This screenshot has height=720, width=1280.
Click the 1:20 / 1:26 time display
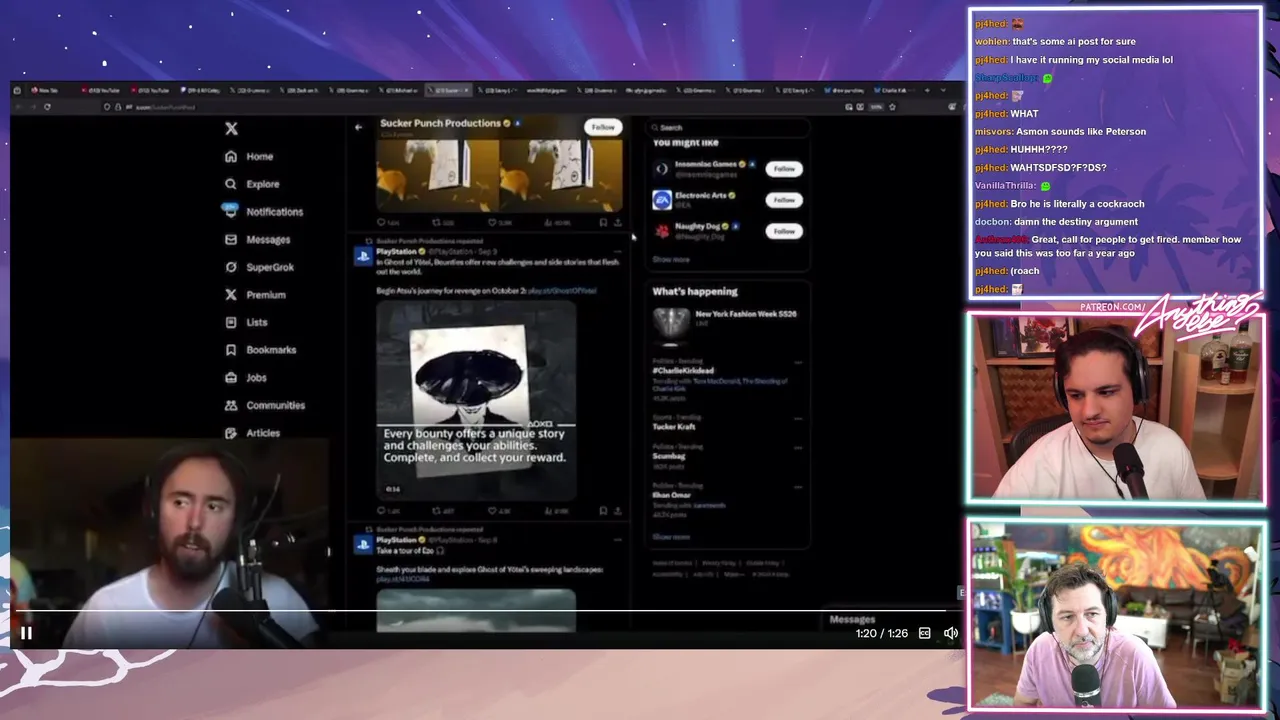point(881,633)
